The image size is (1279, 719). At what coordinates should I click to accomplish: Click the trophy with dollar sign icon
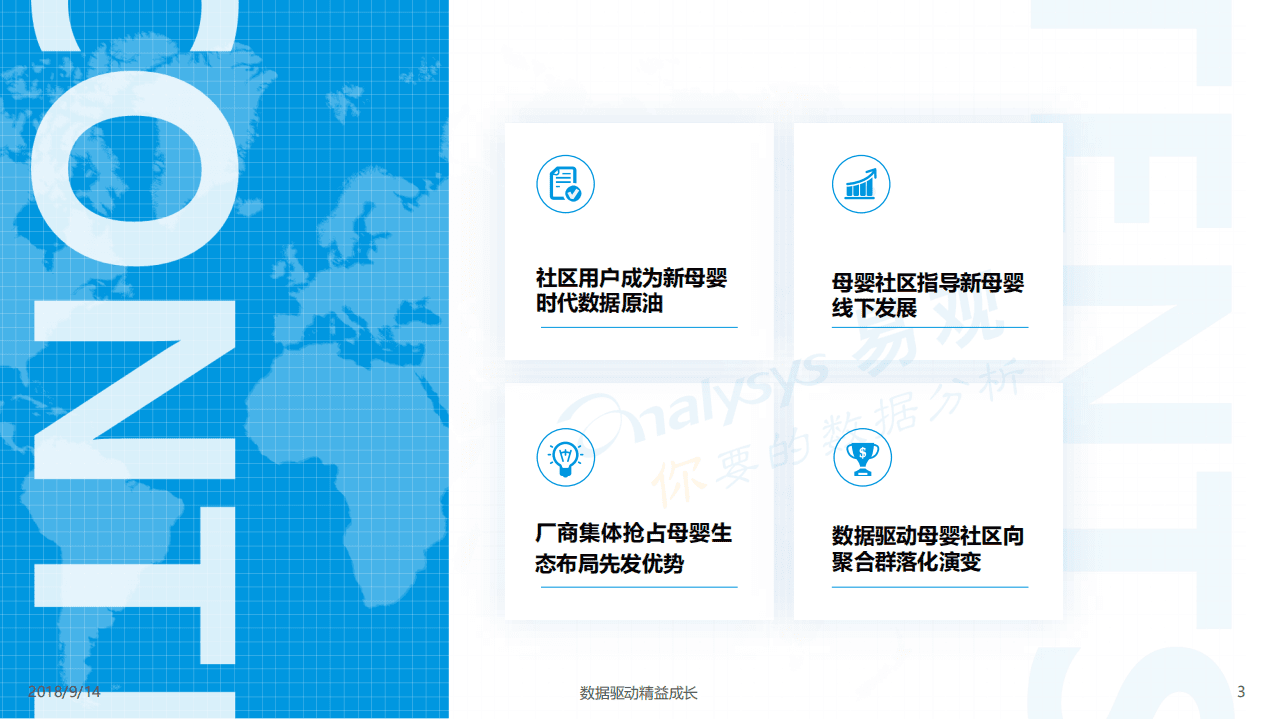861,456
